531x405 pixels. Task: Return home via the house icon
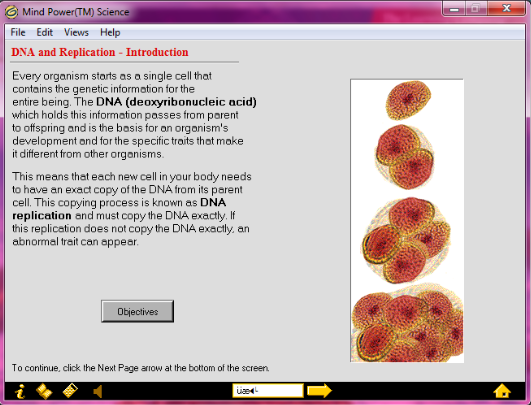point(502,391)
